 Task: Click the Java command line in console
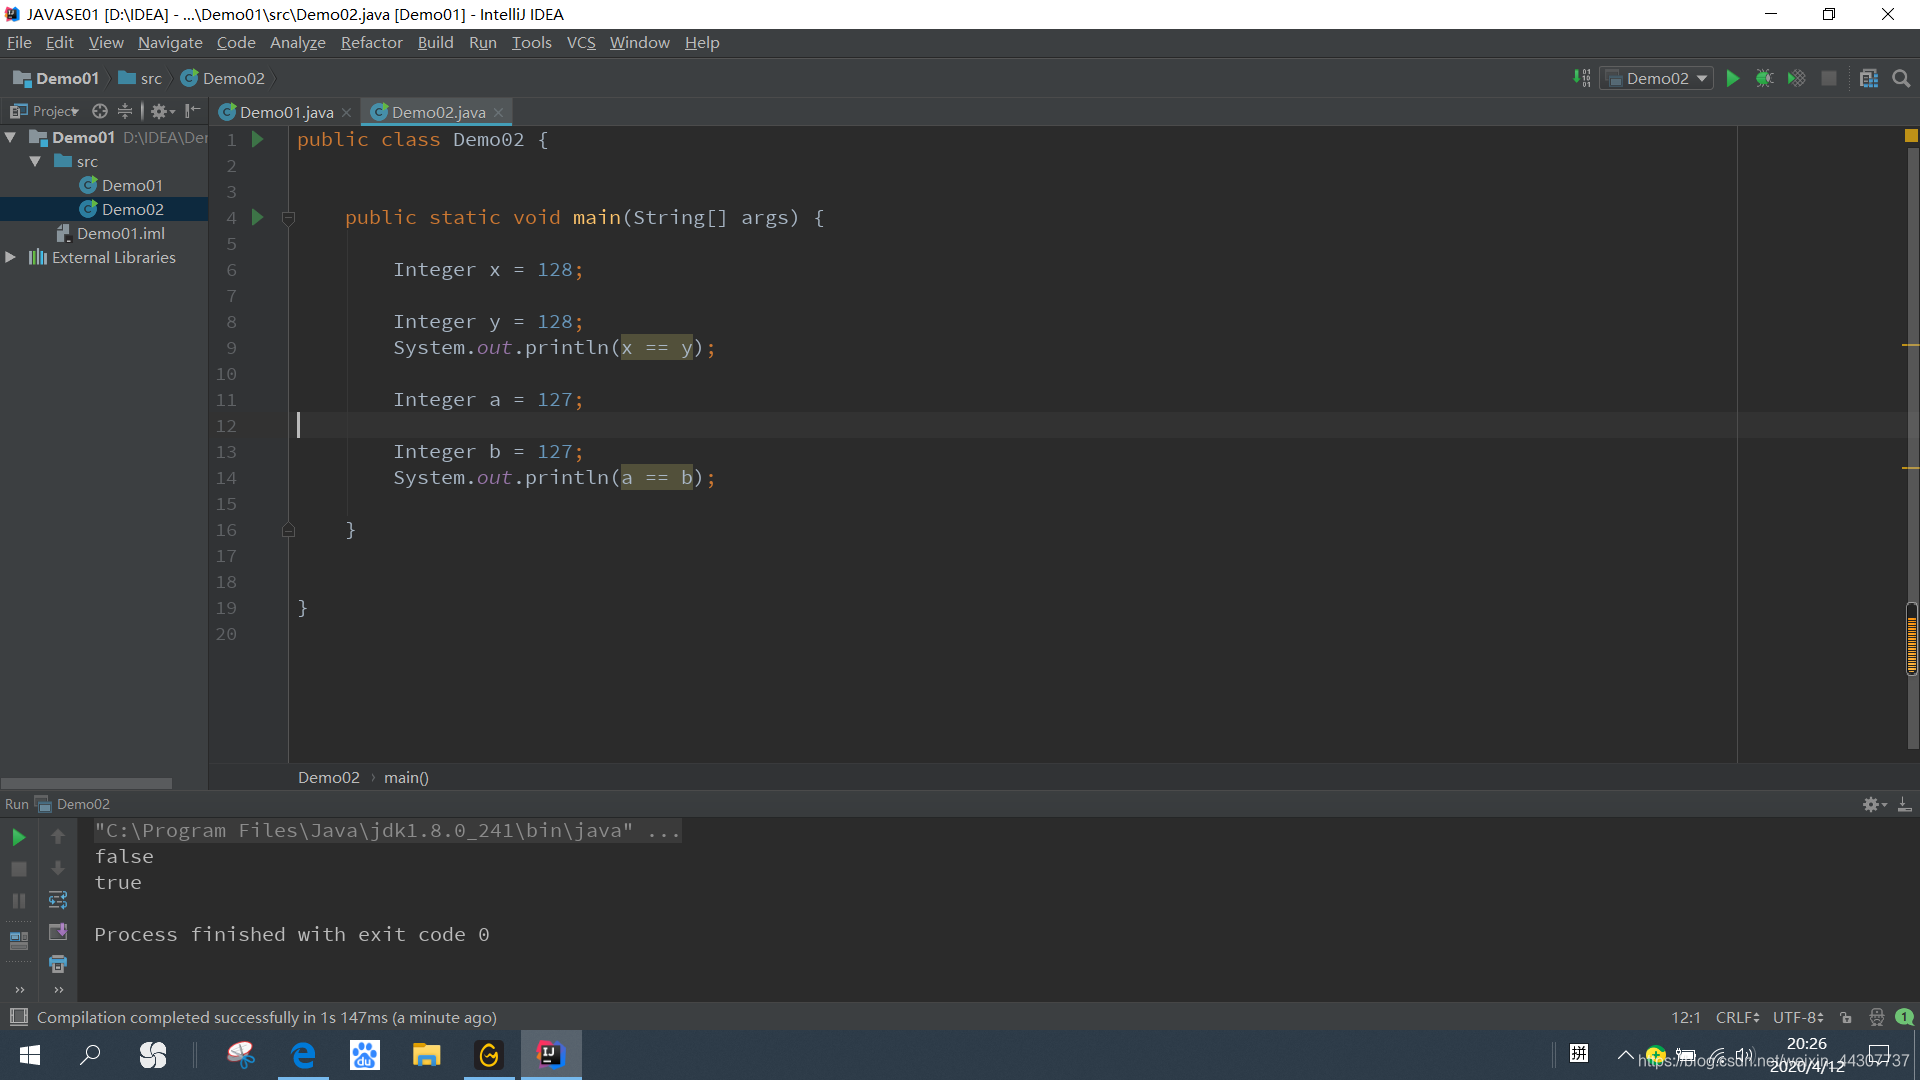coord(388,830)
